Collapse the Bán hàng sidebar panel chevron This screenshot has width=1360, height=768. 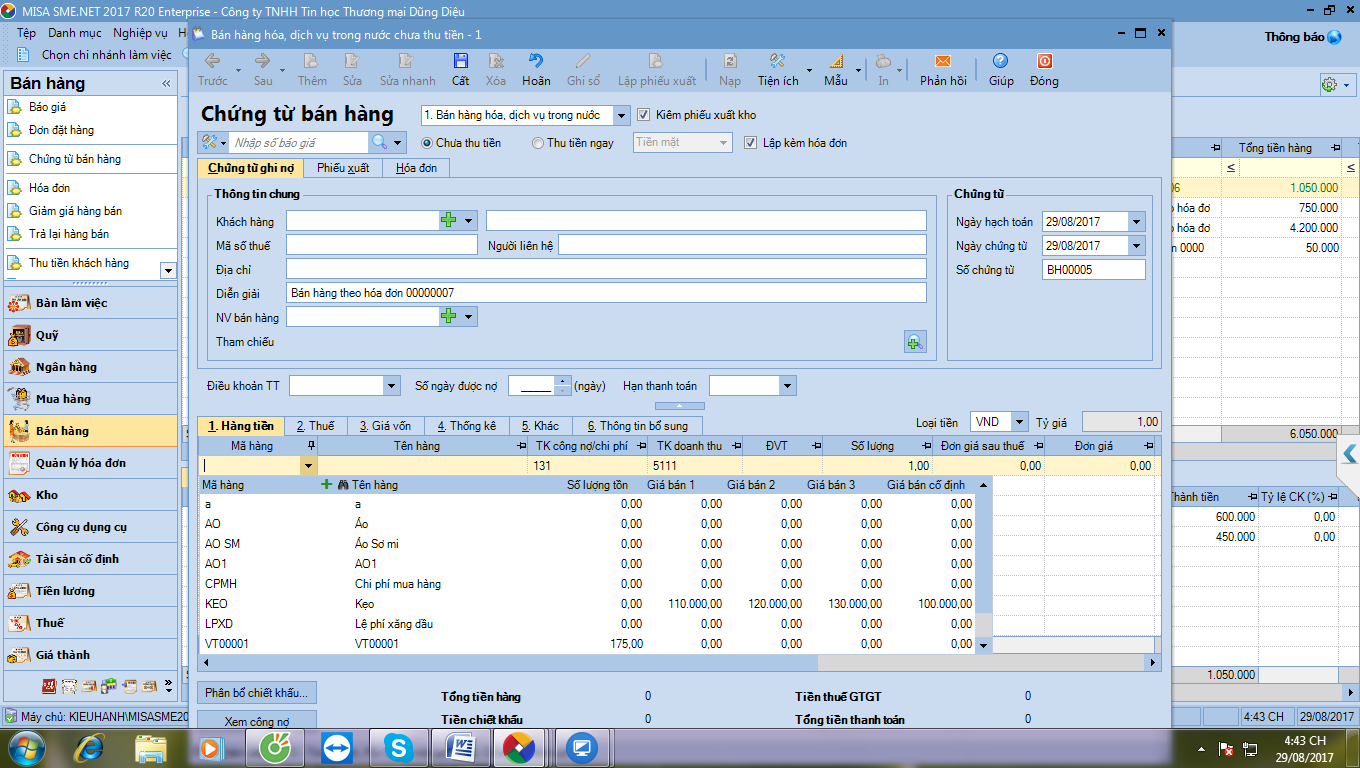click(166, 84)
